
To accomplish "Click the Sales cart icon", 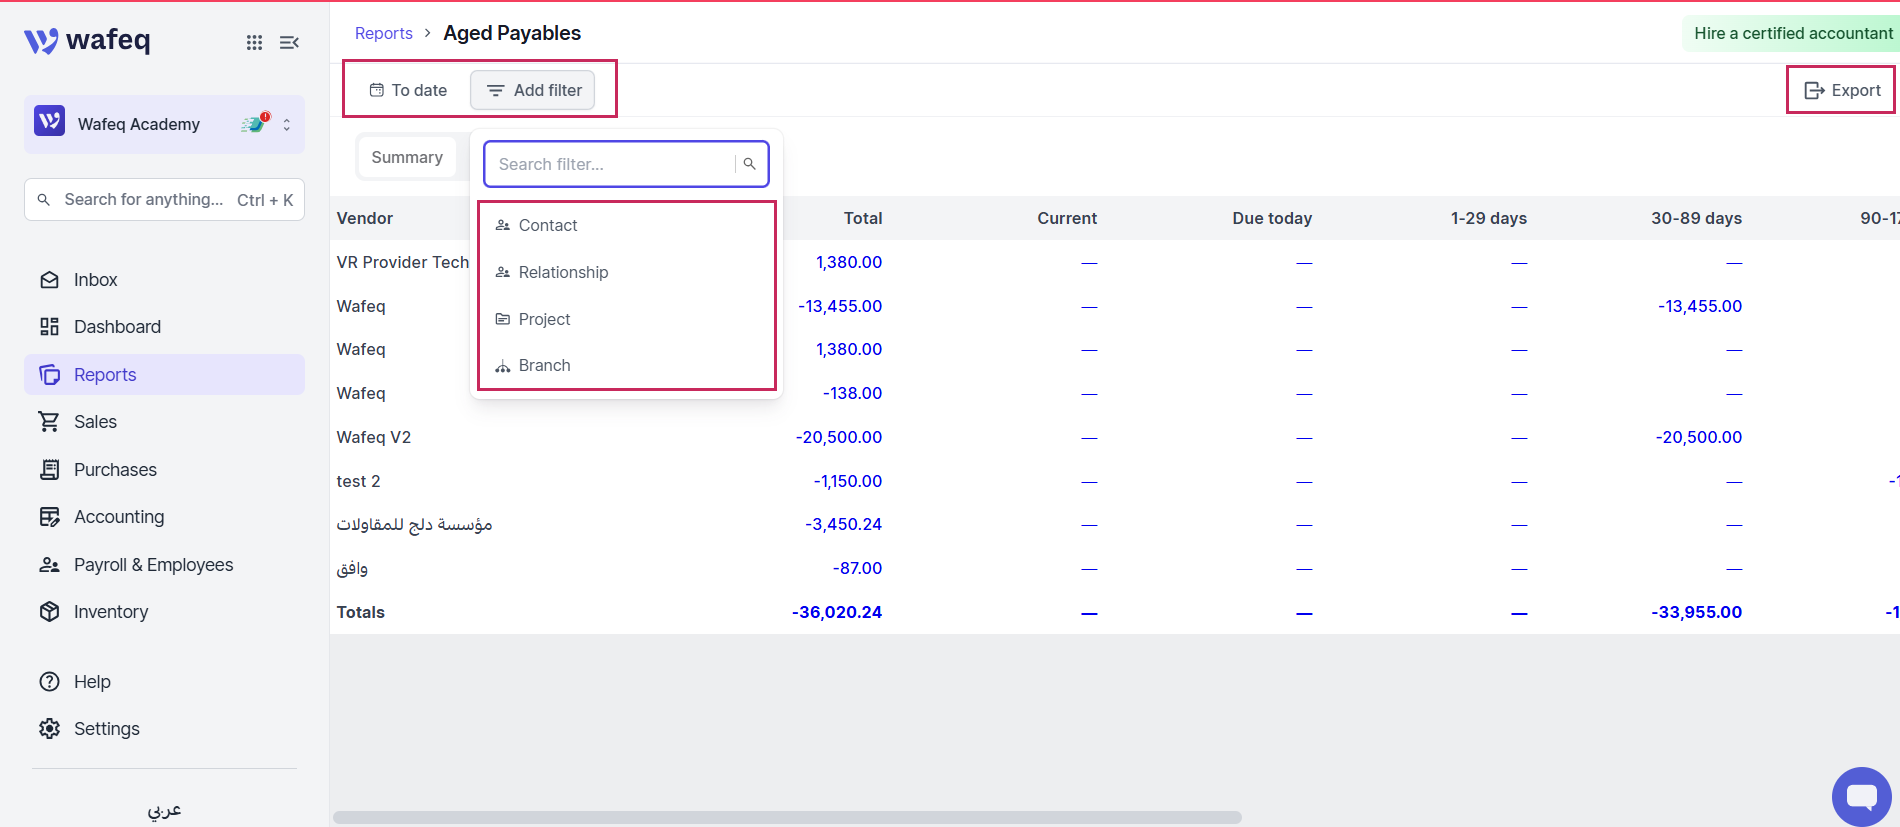I will click(49, 422).
